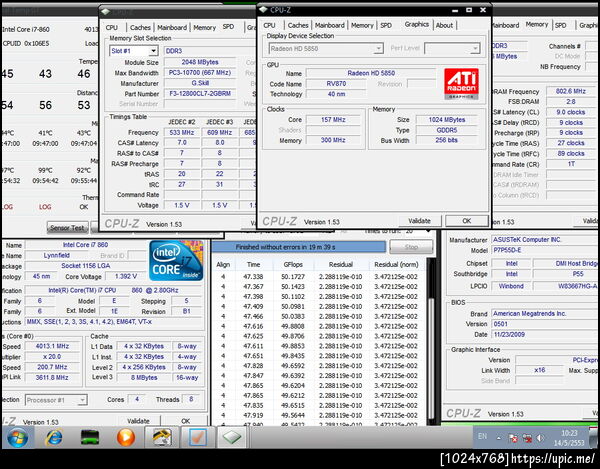This screenshot has height=469, width=600.
Task: Click the ATI Radeon Graphics logo
Action: pyautogui.click(x=461, y=84)
